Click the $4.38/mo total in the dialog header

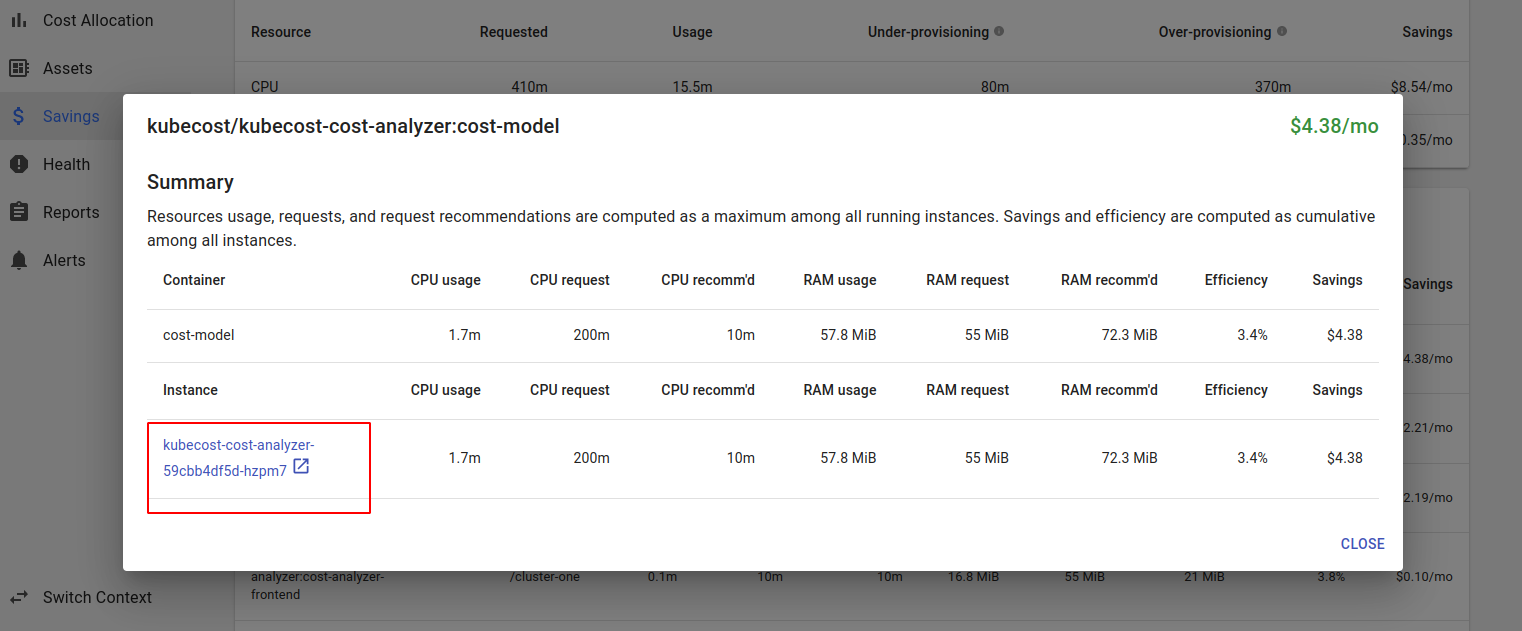coord(1334,126)
